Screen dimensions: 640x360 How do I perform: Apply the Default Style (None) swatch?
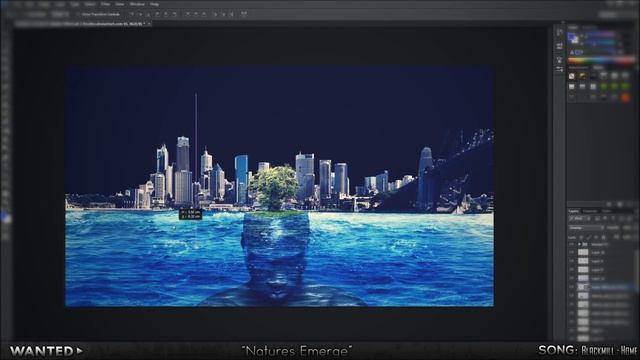point(572,76)
